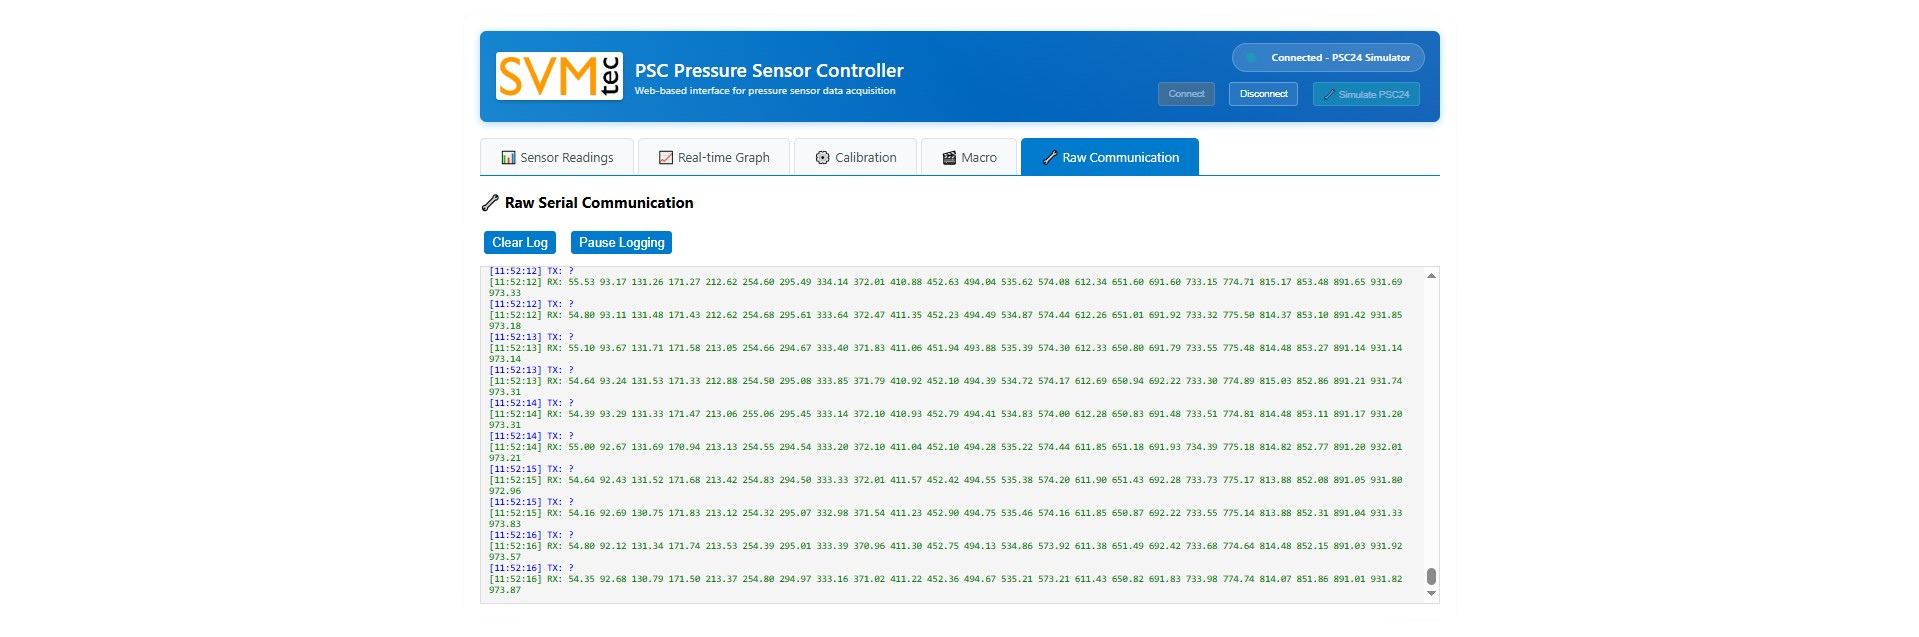Click the log scrollbar up arrow
Viewport: 1919px width, 637px height.
[x=1431, y=276]
